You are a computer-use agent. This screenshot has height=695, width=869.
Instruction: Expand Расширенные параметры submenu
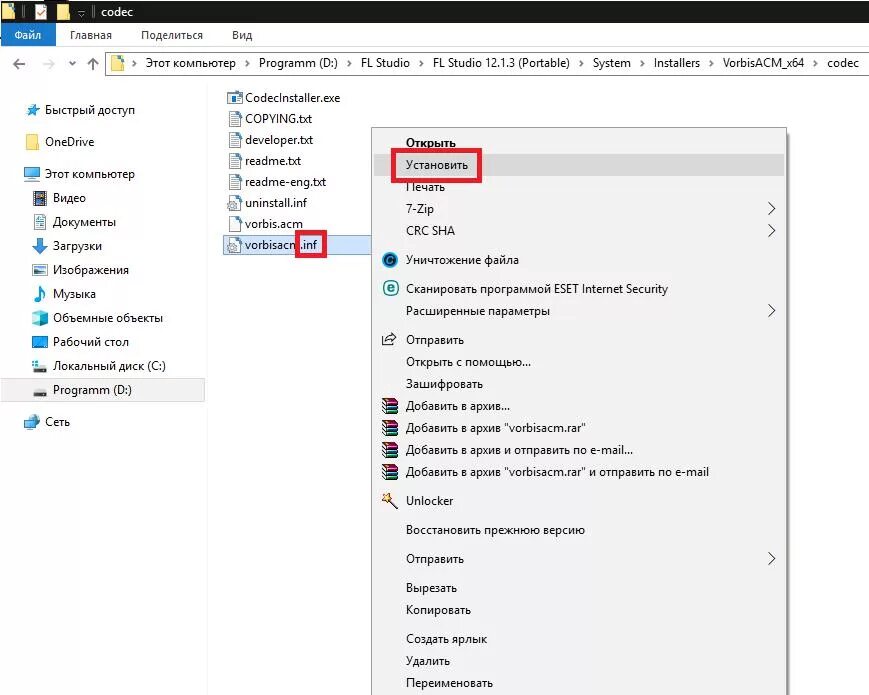pyautogui.click(x=579, y=311)
